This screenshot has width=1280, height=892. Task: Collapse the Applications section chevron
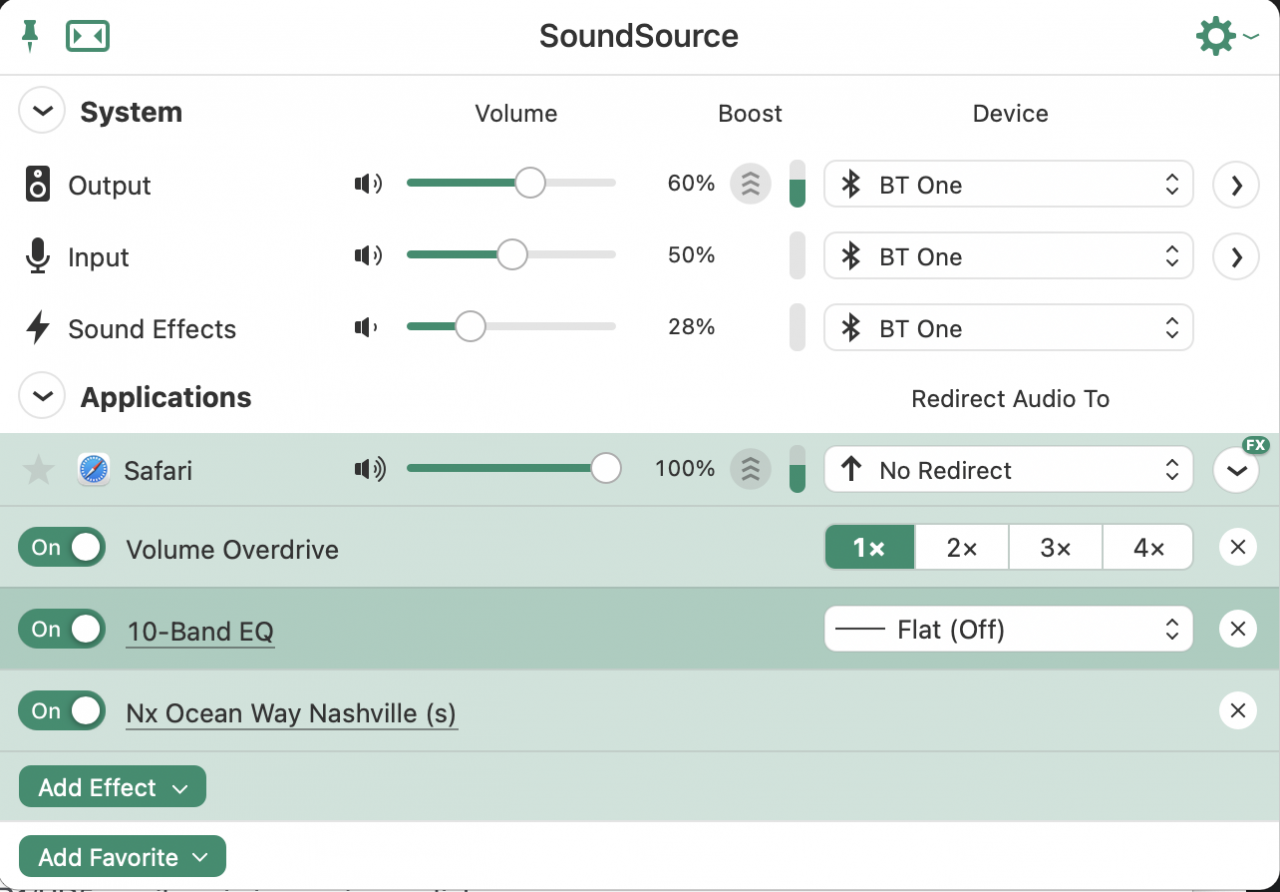(42, 397)
